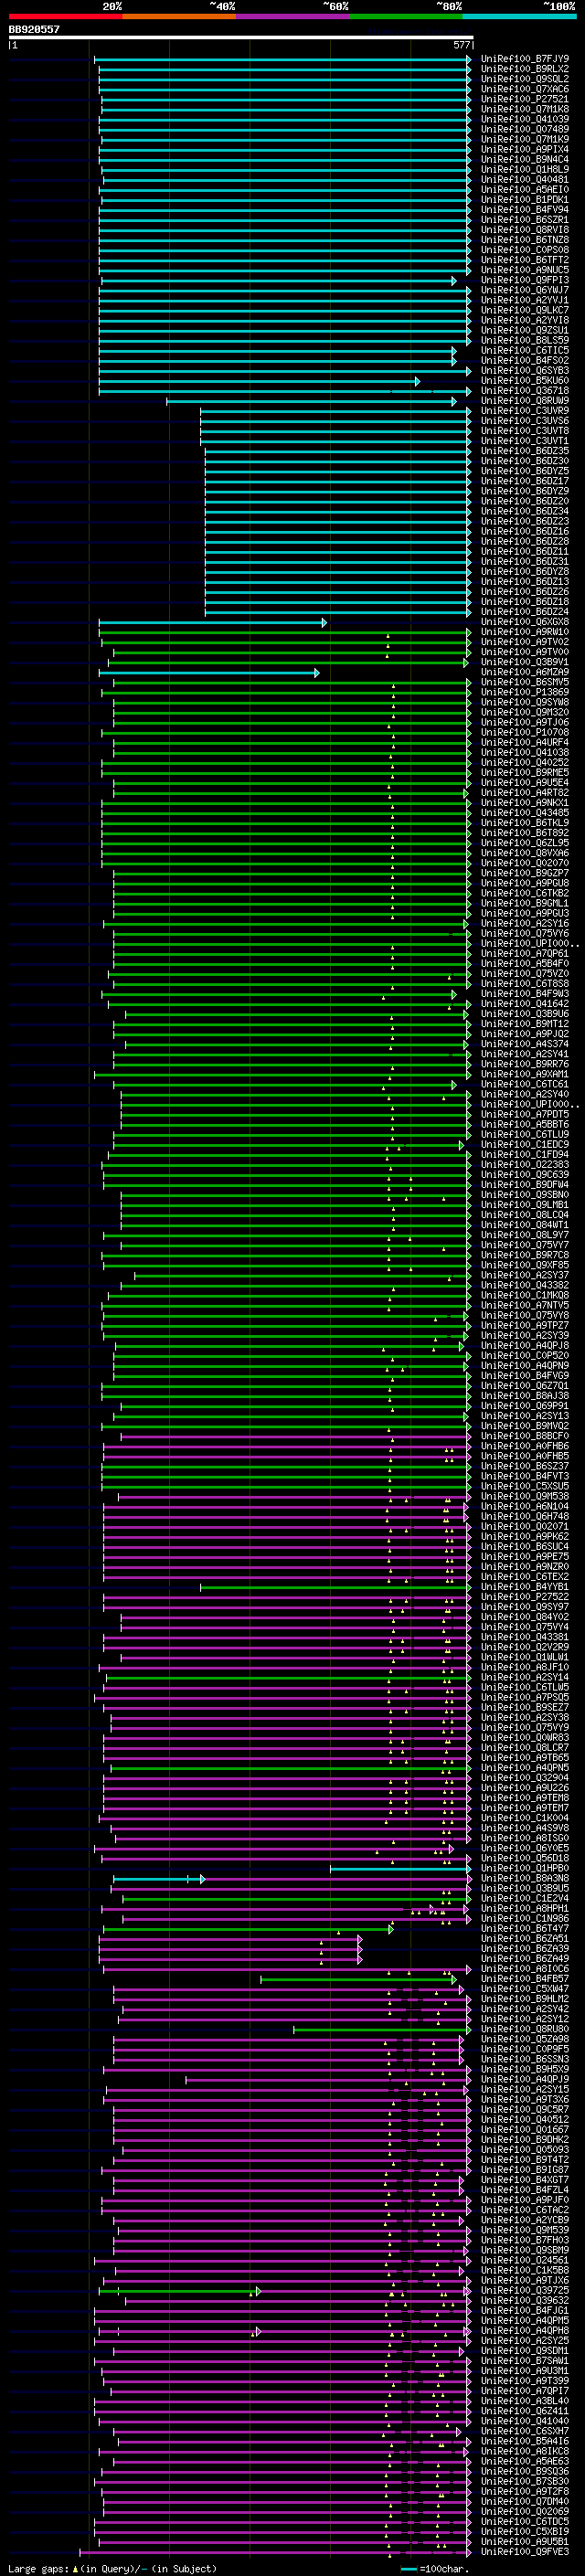Screen dimensions: 585x2576
Task: Open hit UniRef100_Q9SQL2
Action: [525, 79]
